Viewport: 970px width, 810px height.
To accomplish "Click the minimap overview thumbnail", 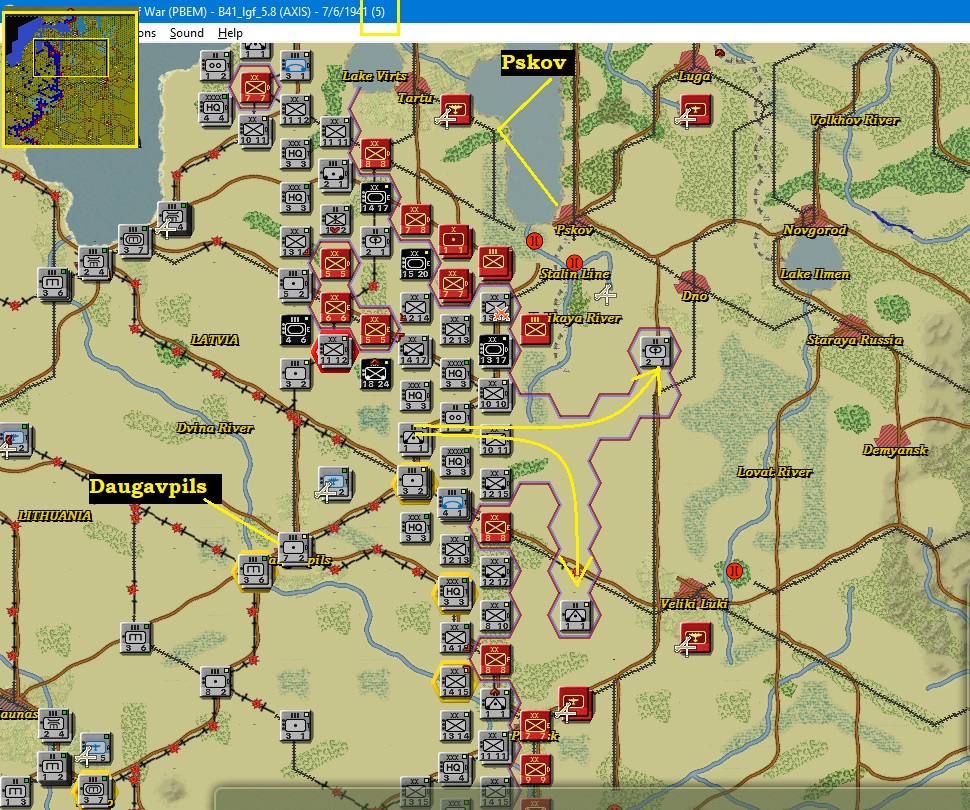I will tap(71, 79).
